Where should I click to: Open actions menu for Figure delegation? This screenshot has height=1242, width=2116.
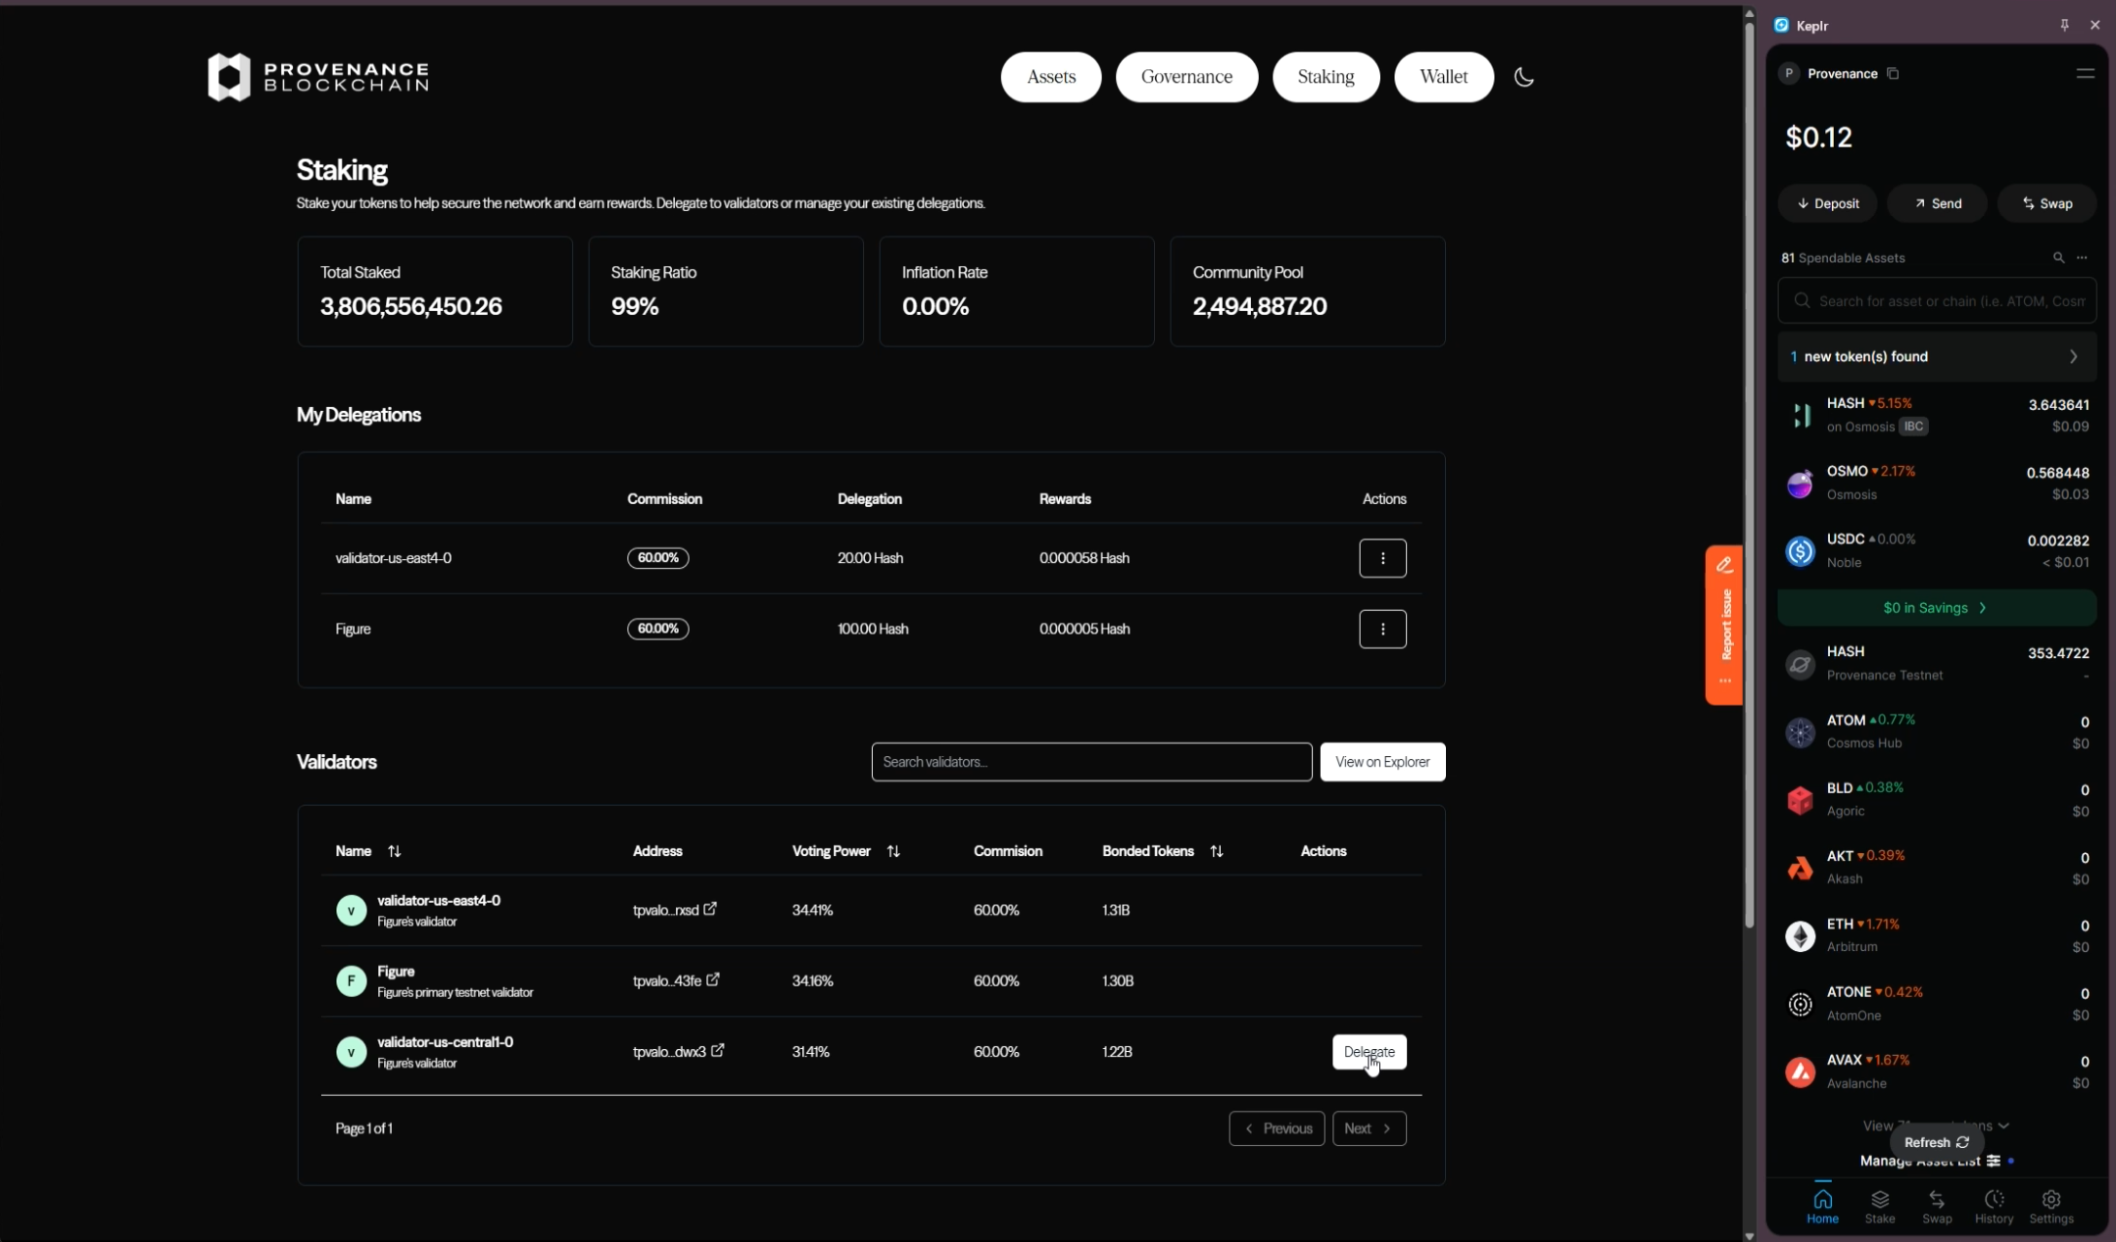(1382, 629)
